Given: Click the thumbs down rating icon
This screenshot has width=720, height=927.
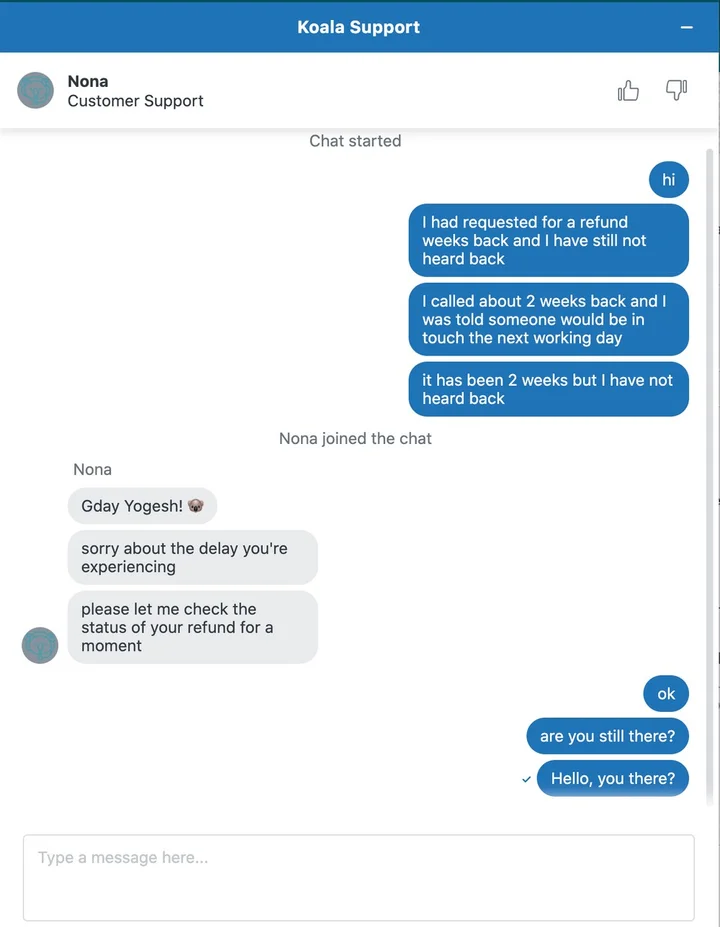Looking at the screenshot, I should point(677,91).
